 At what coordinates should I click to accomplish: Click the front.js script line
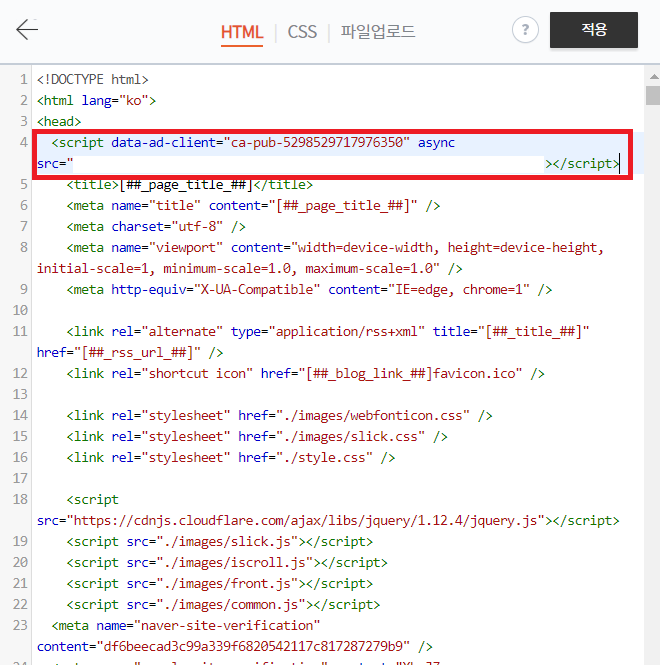click(x=220, y=584)
